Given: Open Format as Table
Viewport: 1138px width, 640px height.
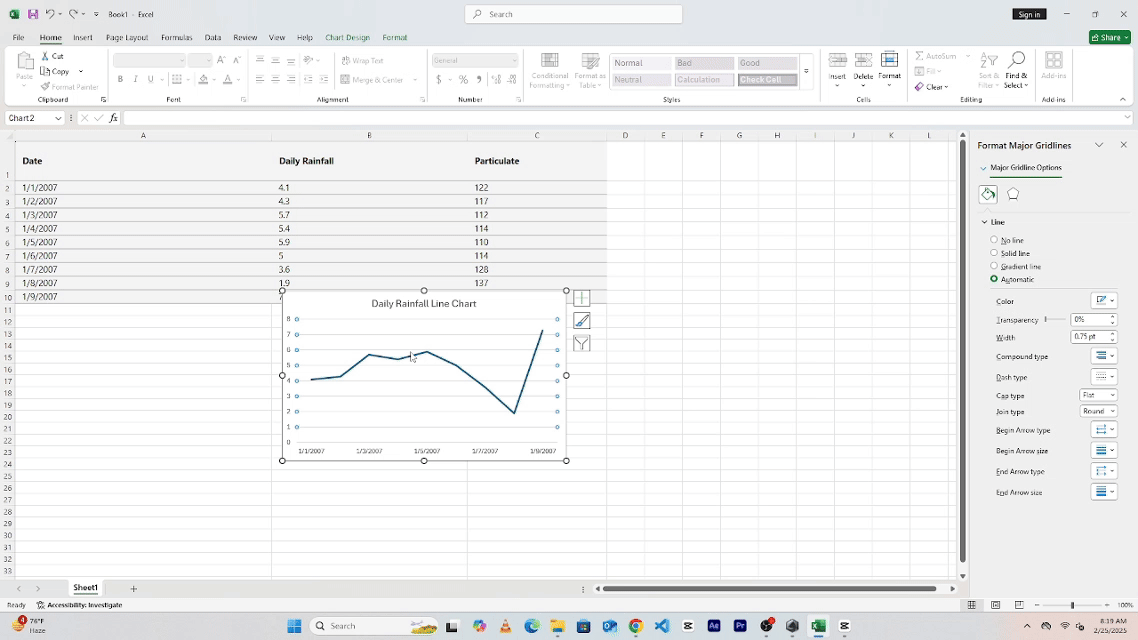Looking at the screenshot, I should (589, 70).
